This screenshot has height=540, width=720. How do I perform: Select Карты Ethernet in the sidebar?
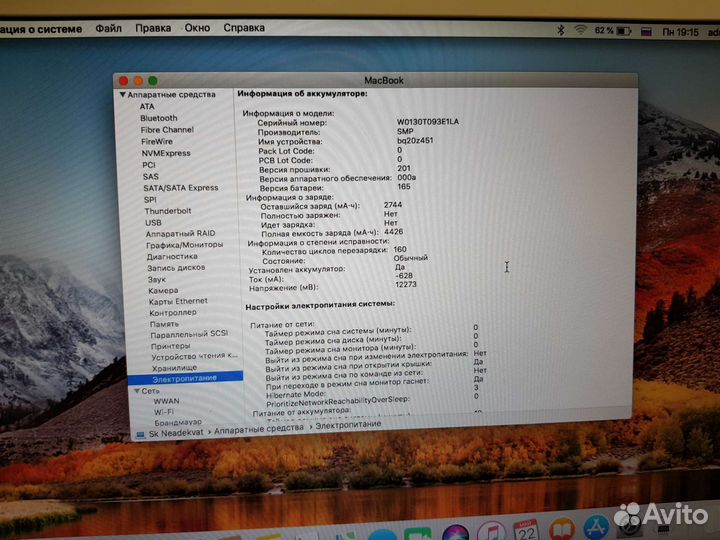pyautogui.click(x=178, y=301)
